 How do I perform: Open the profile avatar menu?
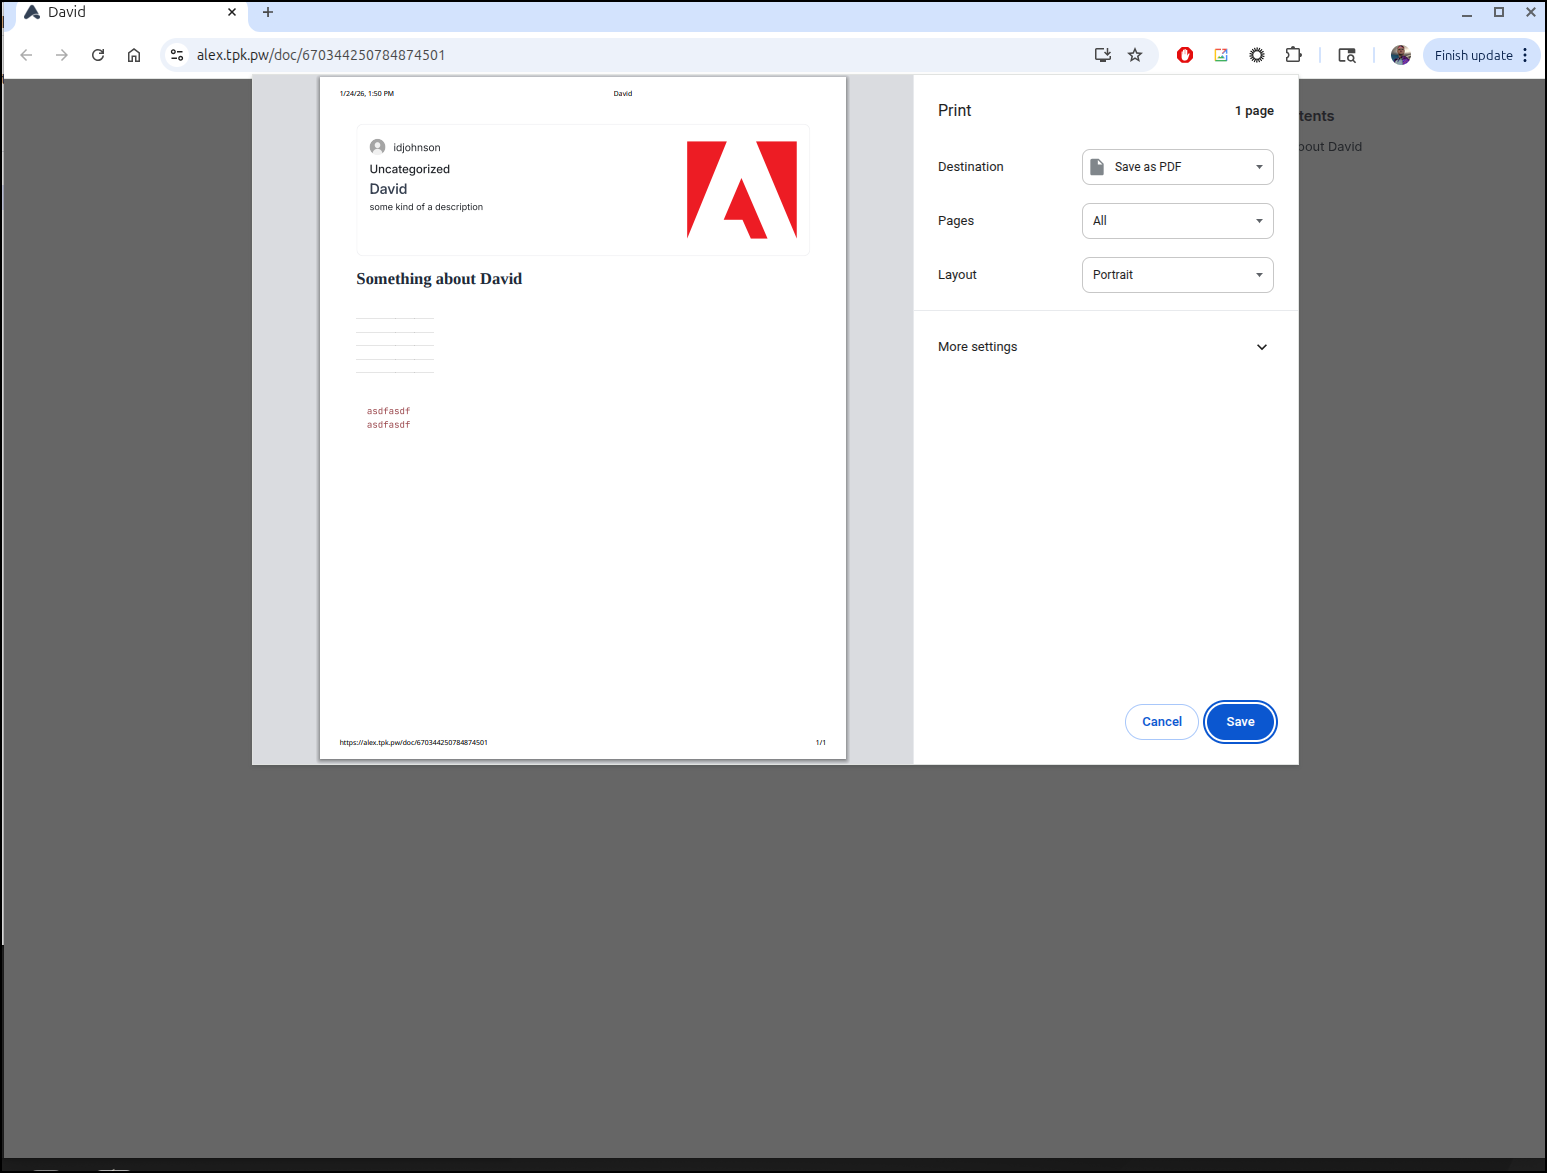(1400, 55)
